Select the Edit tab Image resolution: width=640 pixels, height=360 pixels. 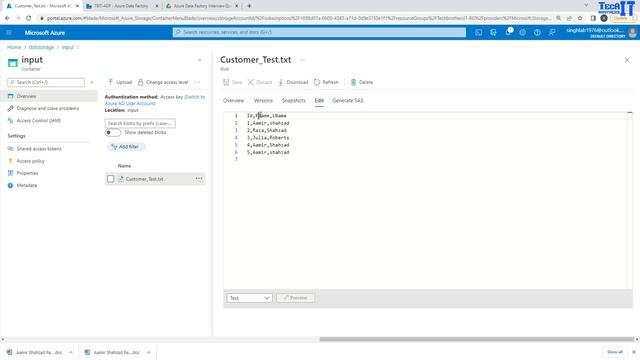[x=319, y=100]
